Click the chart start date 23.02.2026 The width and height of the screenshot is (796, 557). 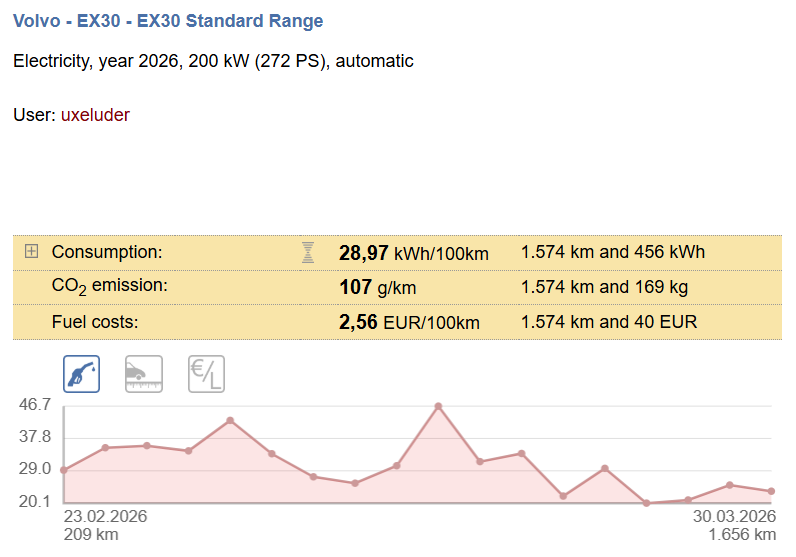[106, 516]
